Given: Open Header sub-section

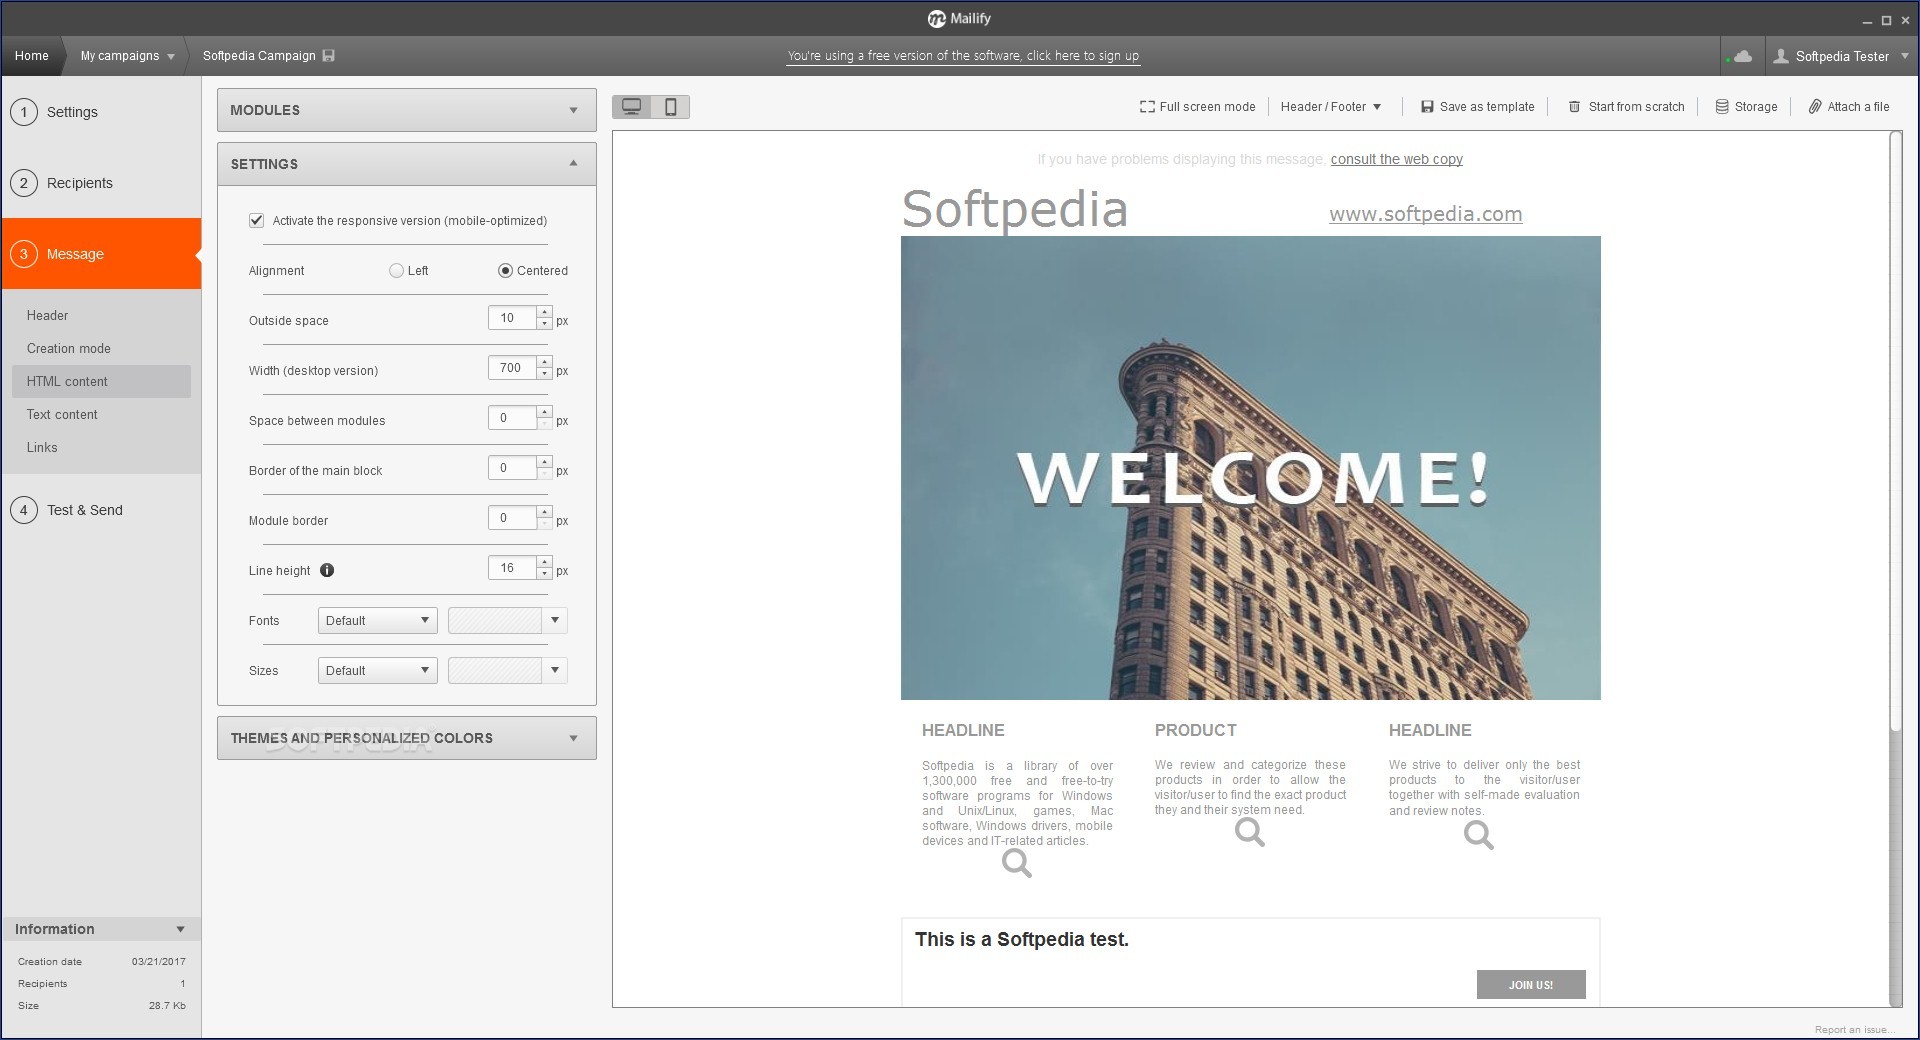Looking at the screenshot, I should click(x=47, y=315).
